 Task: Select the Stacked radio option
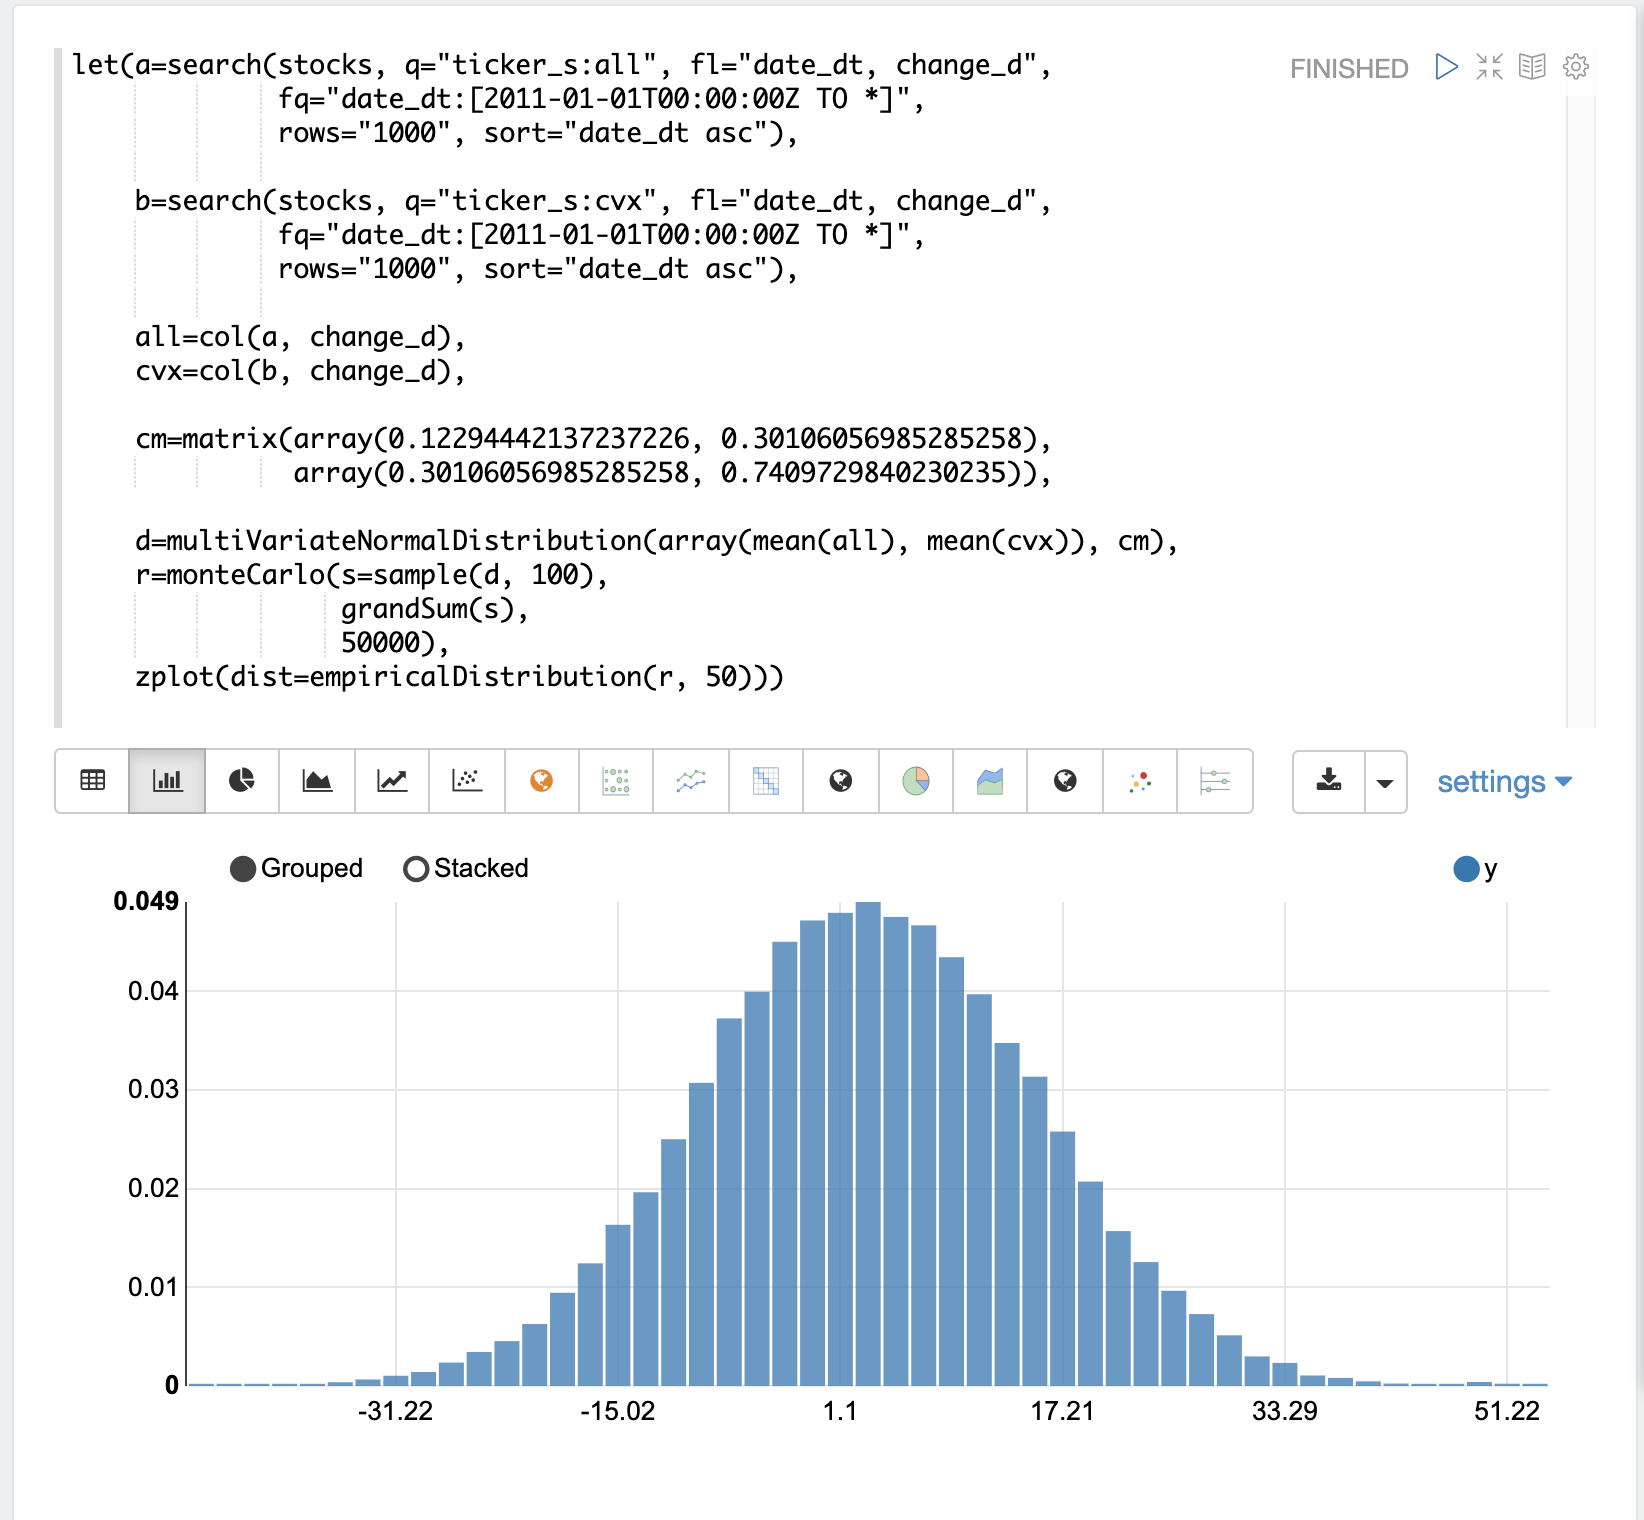tap(416, 869)
